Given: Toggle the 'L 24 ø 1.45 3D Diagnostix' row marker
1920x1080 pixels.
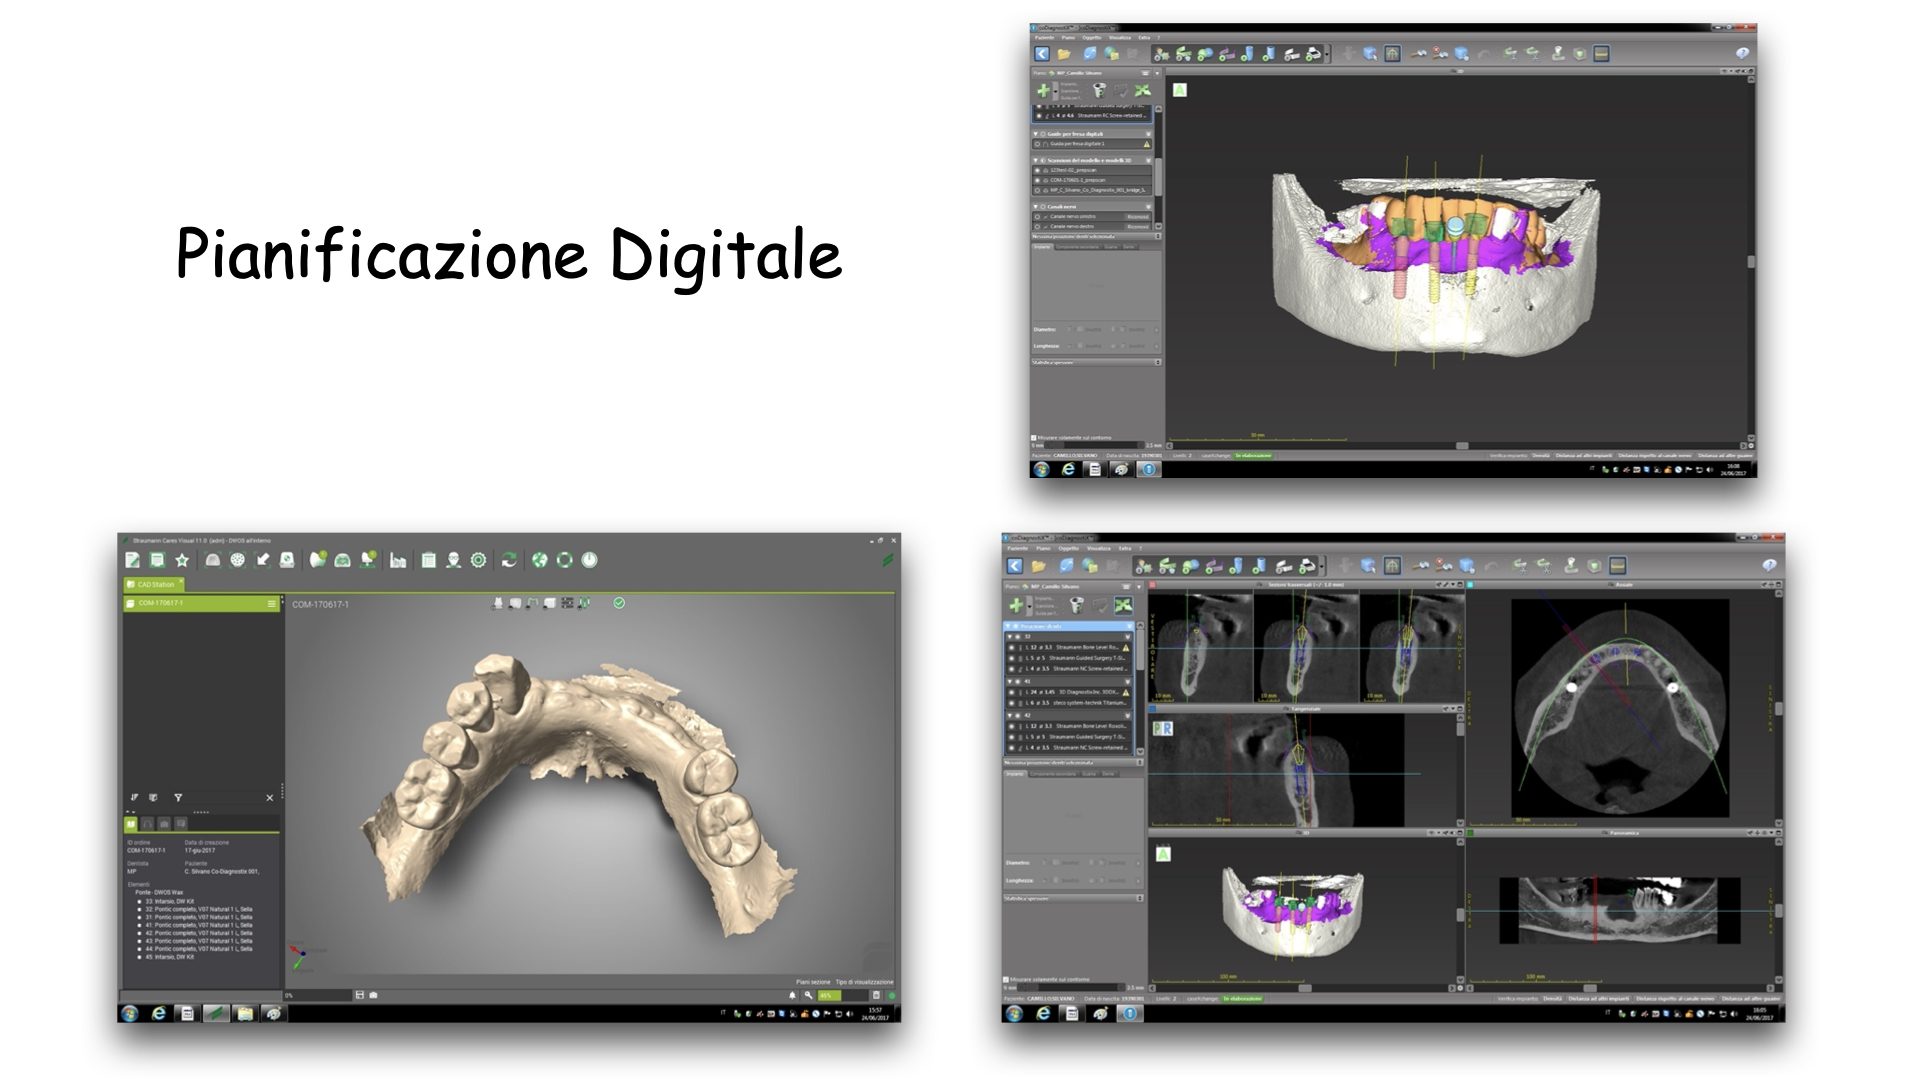Looking at the screenshot, I should 1011,692.
